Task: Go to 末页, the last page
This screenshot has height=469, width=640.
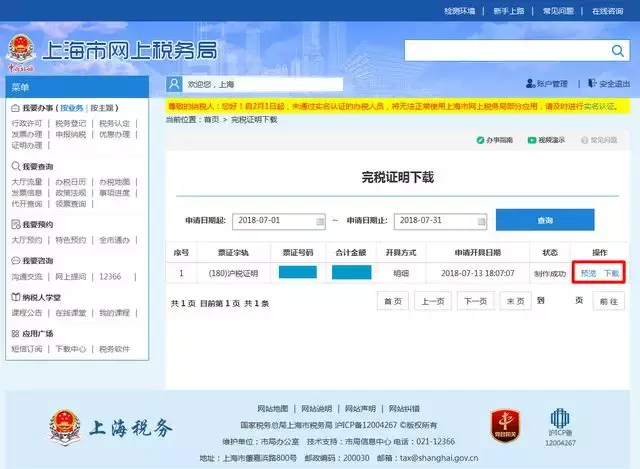Action: [516, 301]
